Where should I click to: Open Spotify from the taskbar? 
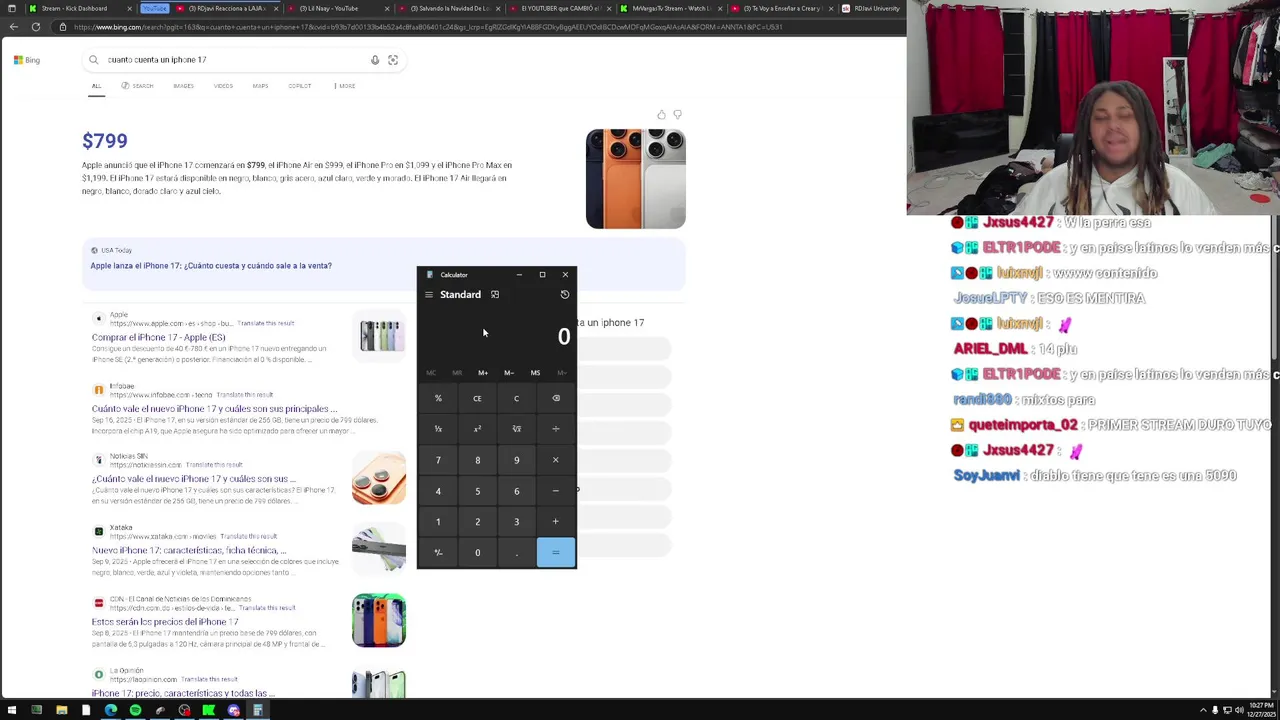pyautogui.click(x=135, y=711)
